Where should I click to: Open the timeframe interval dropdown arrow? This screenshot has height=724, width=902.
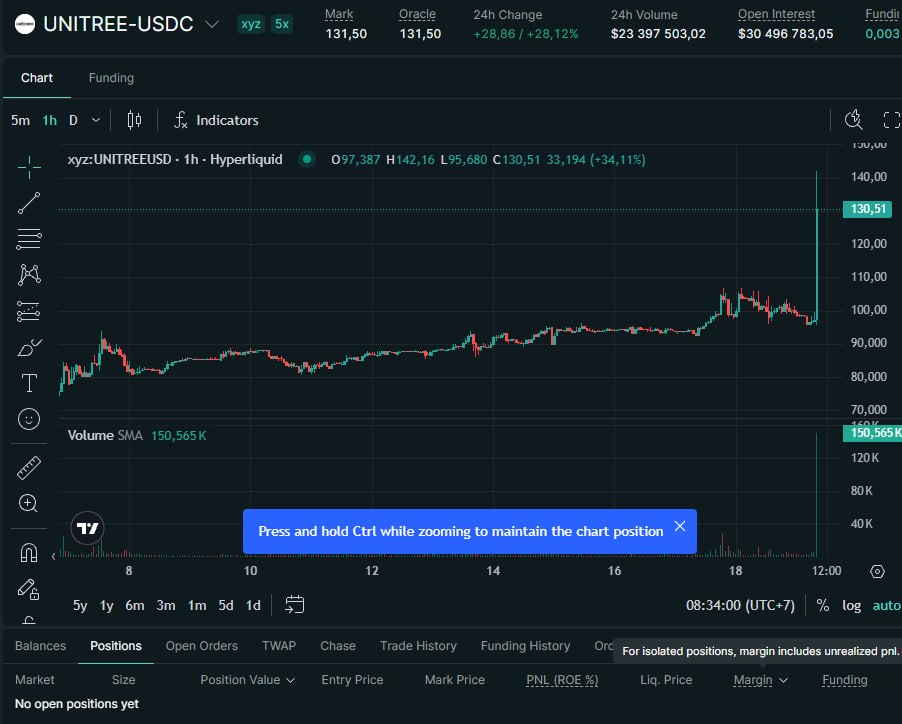pos(95,120)
